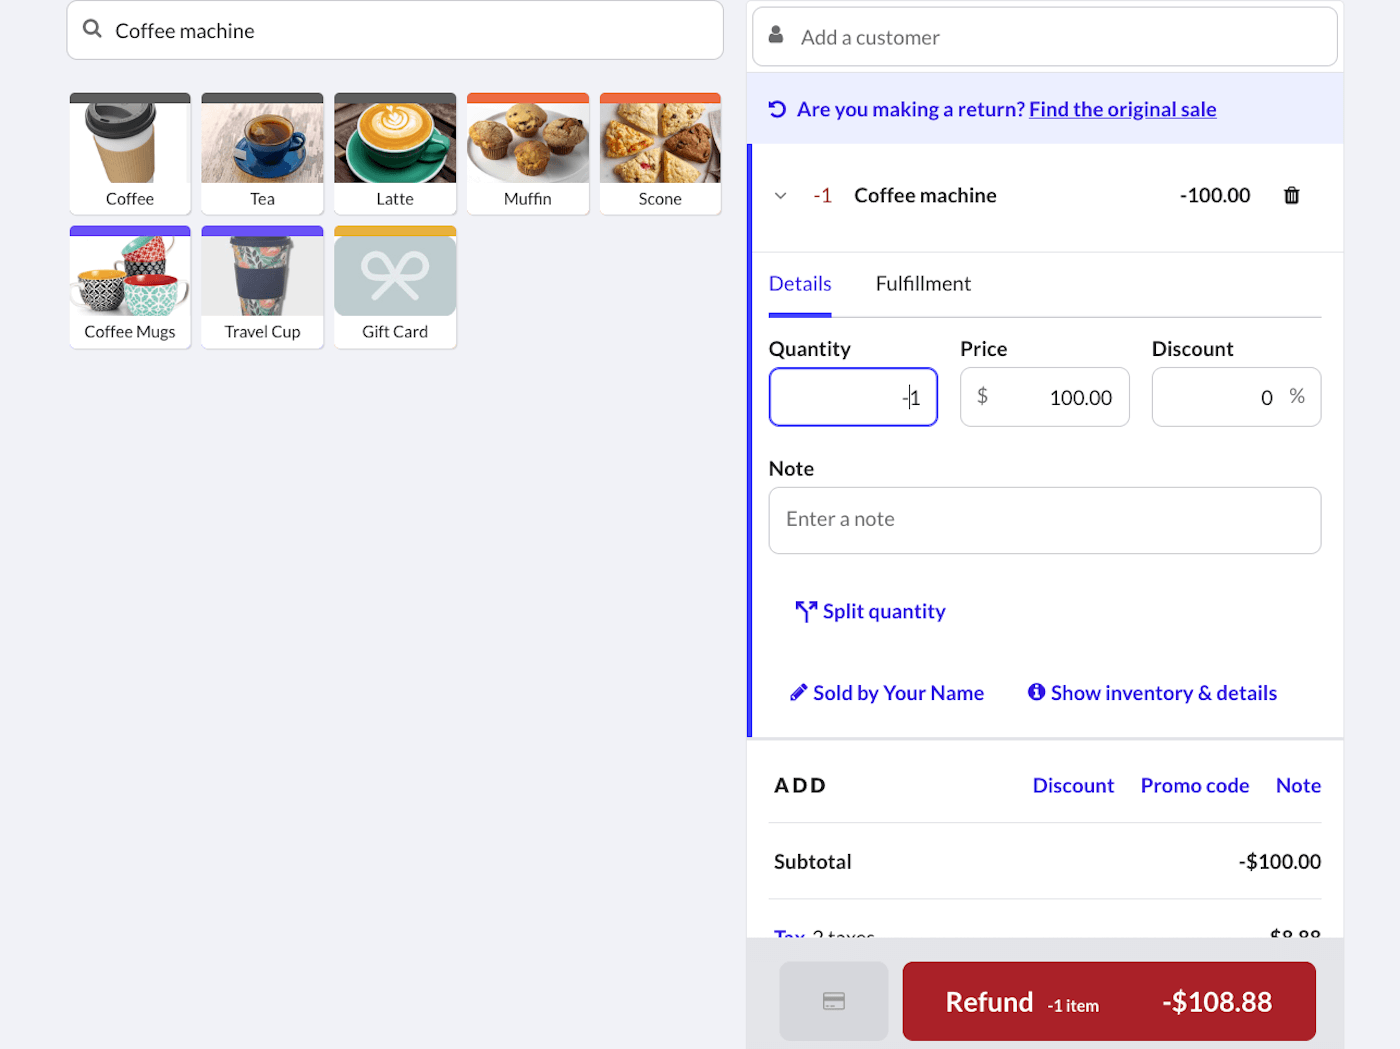Delete Coffee machine line item with trash icon
The width and height of the screenshot is (1400, 1049).
point(1291,196)
